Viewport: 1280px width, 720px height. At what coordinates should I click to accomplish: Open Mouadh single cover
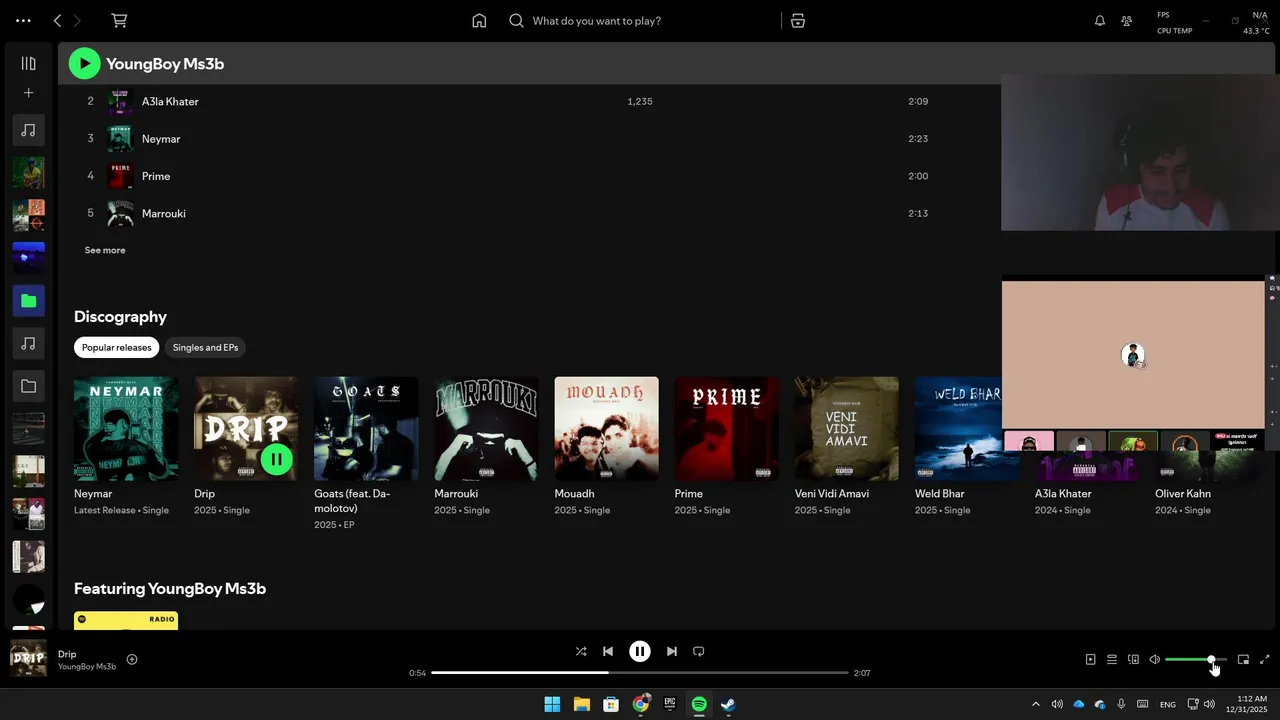[x=606, y=428]
